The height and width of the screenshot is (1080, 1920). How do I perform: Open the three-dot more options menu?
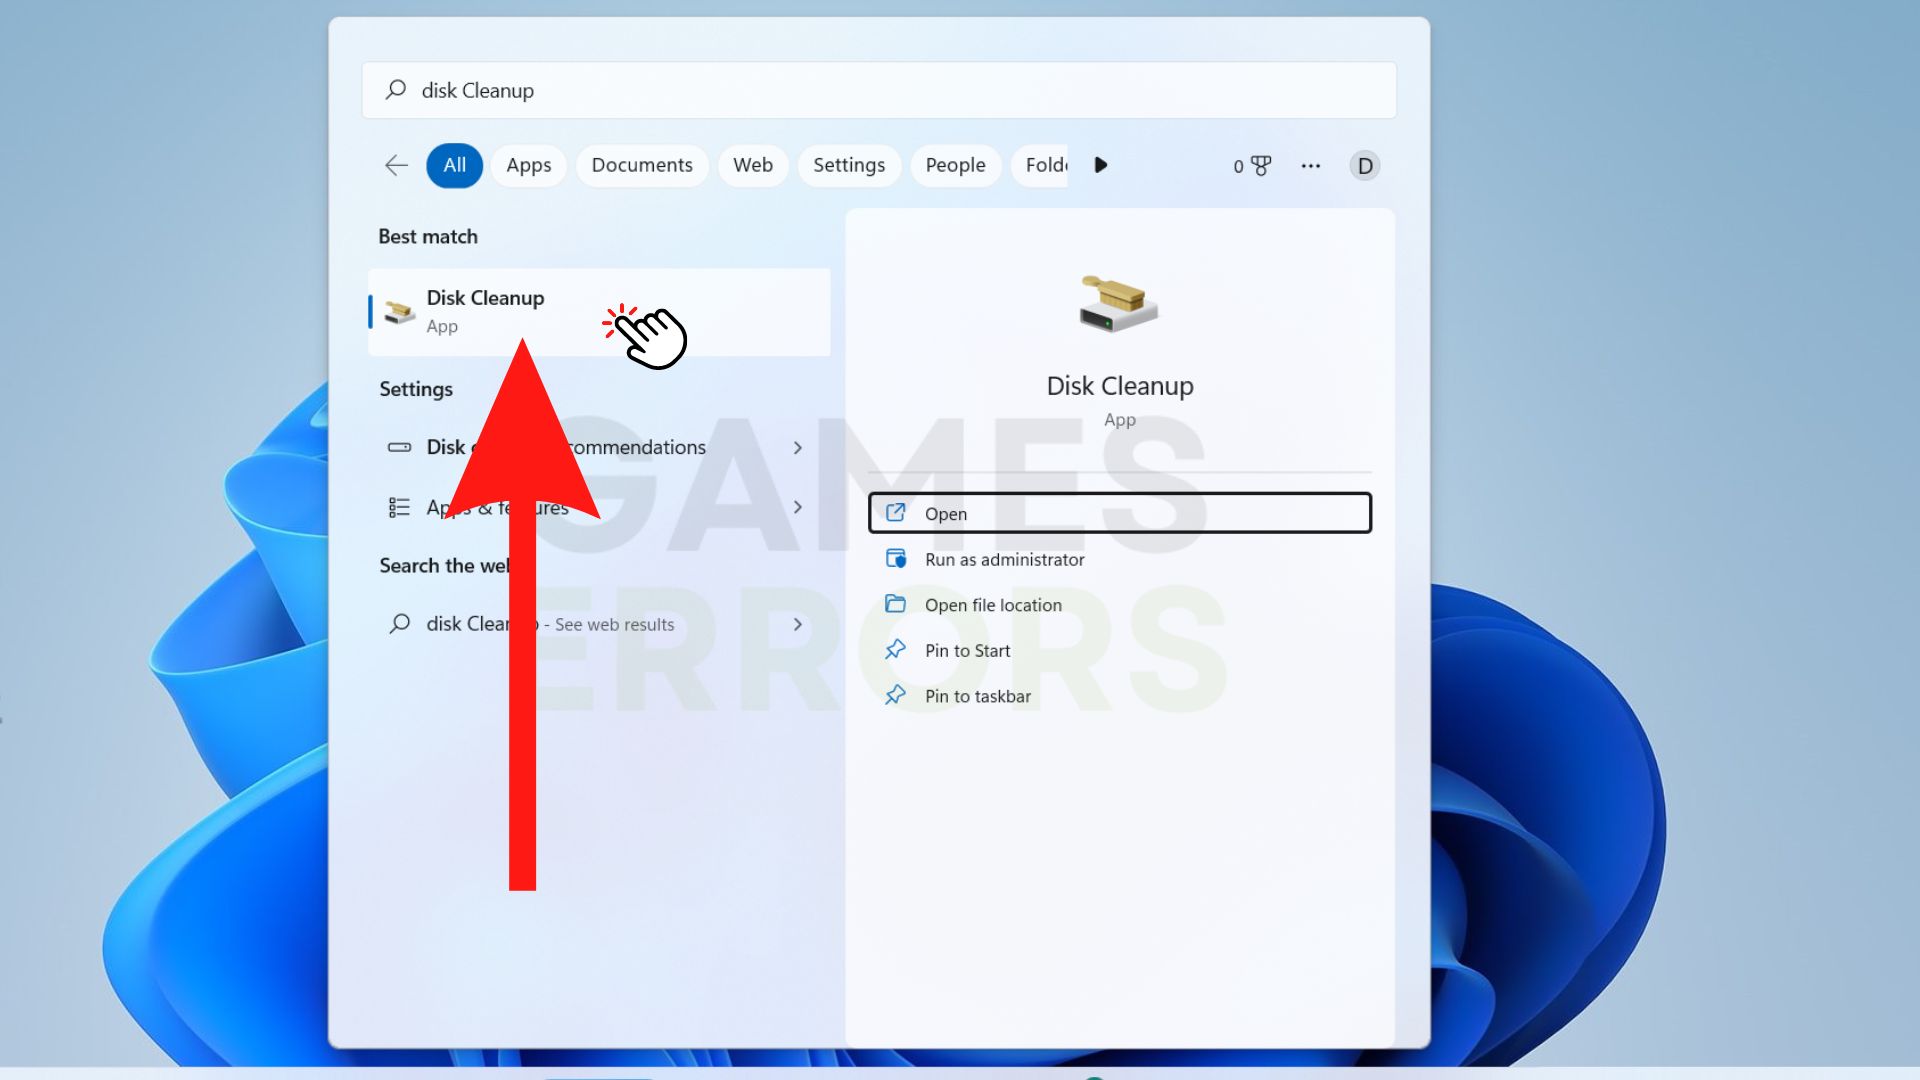1310,166
